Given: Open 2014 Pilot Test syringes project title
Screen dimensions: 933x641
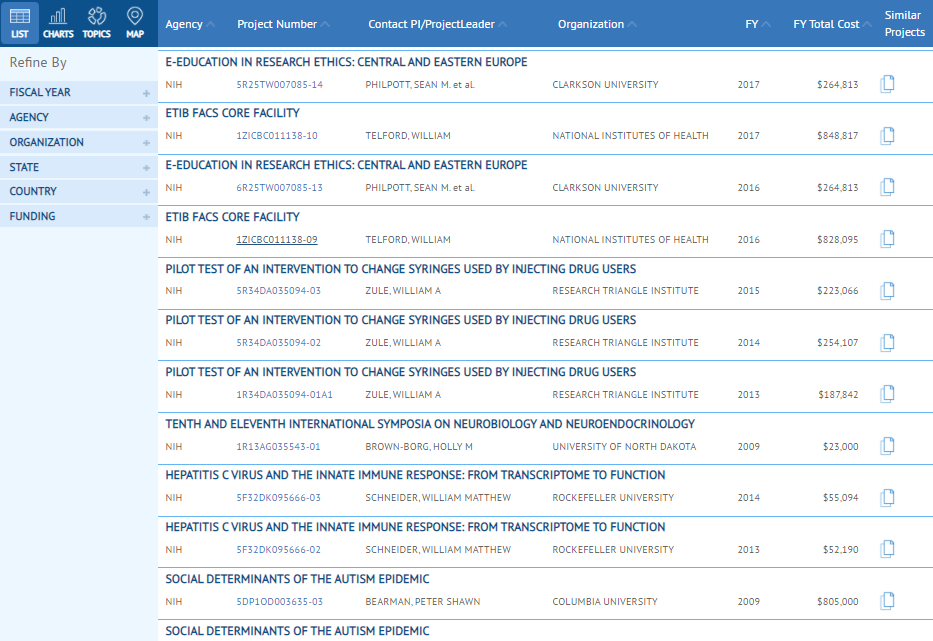Looking at the screenshot, I should (400, 320).
